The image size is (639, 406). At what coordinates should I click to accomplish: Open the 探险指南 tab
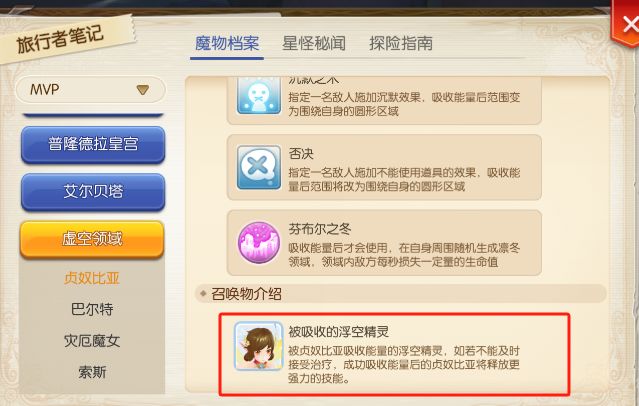(401, 43)
